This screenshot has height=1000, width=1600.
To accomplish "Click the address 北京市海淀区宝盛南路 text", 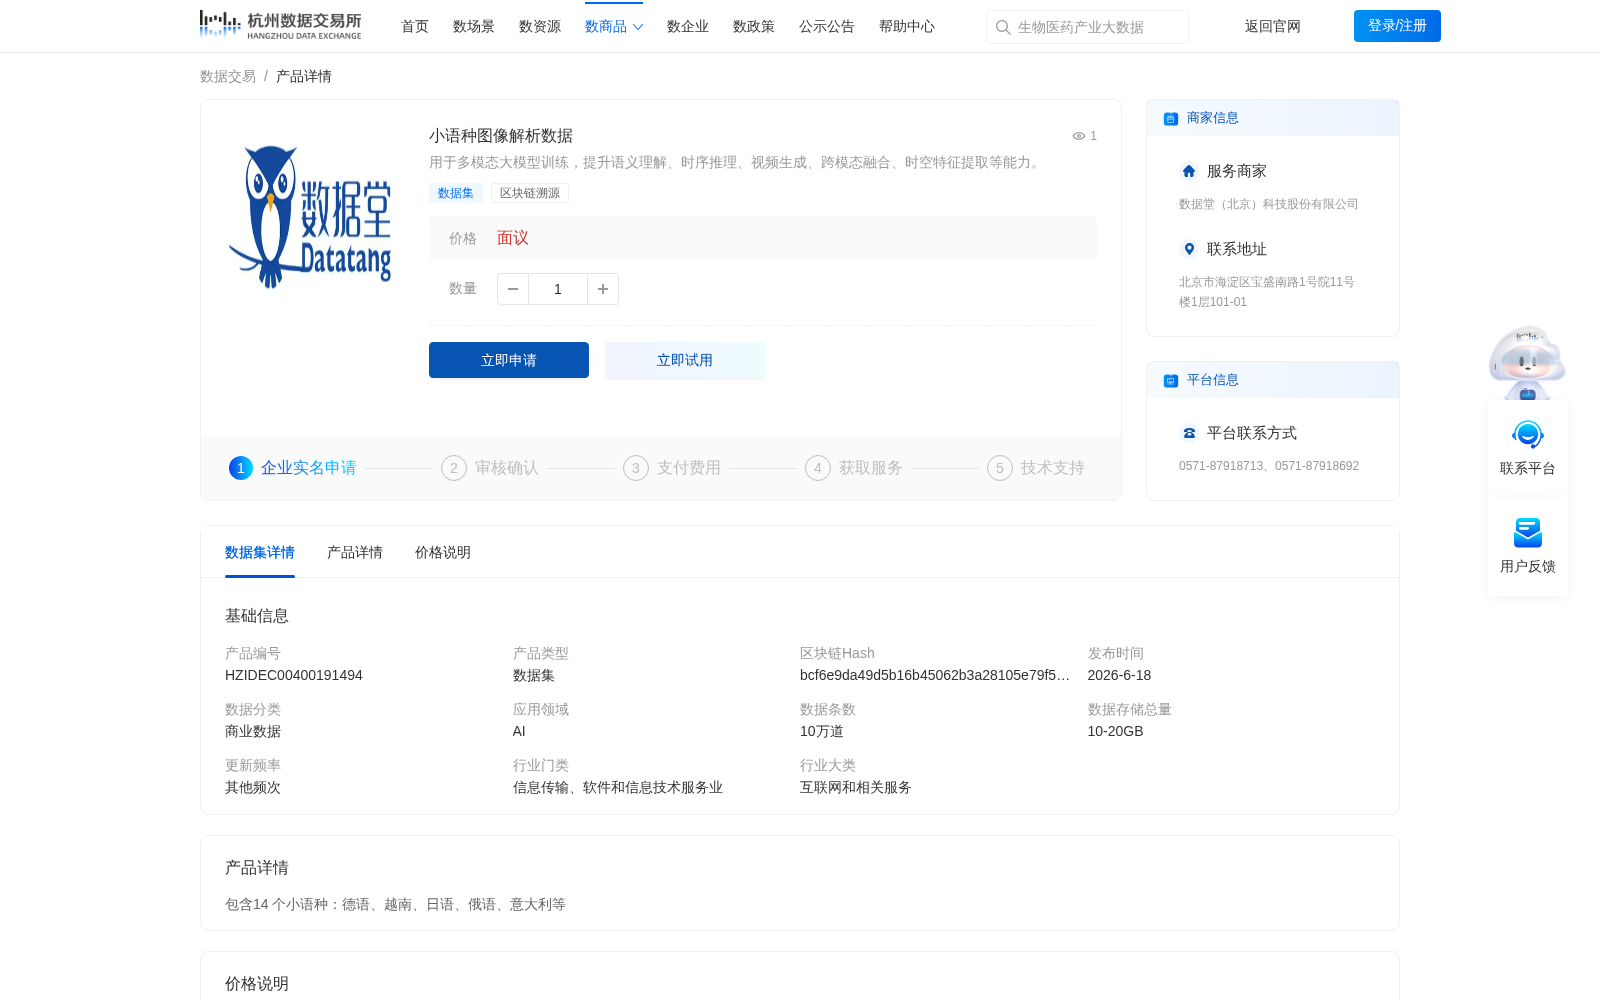I will 1267,292.
